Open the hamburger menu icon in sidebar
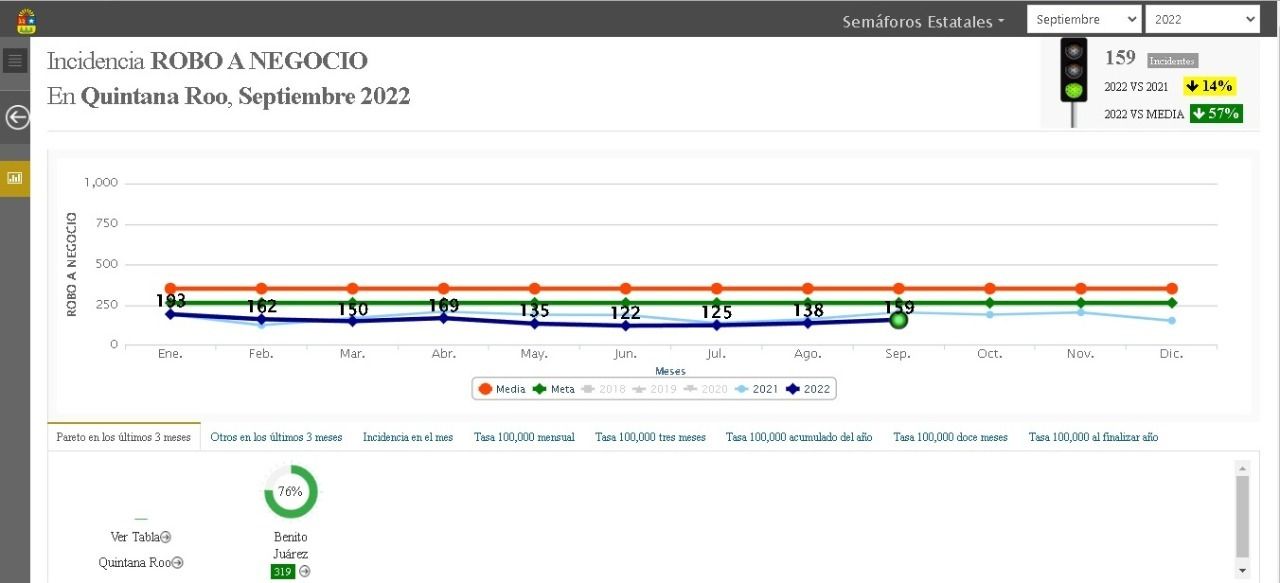This screenshot has width=1280, height=583. click(x=15, y=61)
